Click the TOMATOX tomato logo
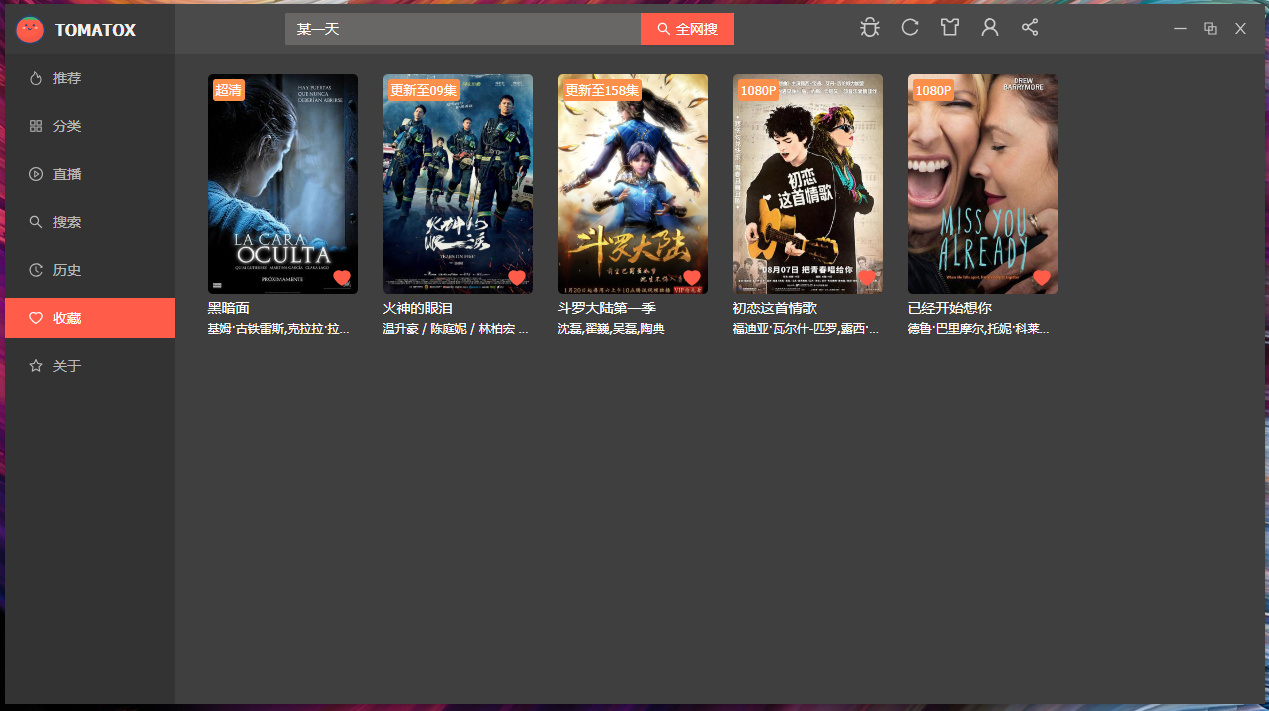The height and width of the screenshot is (711, 1269). pos(30,30)
